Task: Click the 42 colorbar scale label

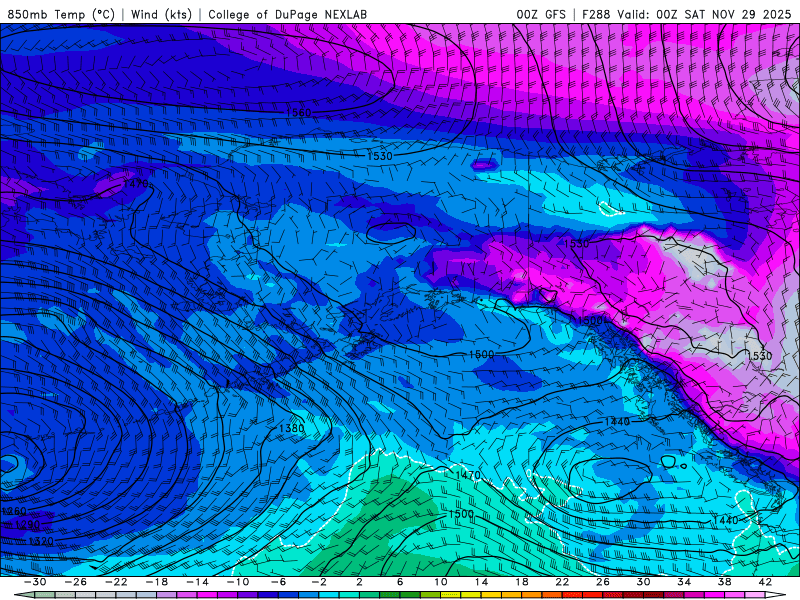Action: pos(765,582)
